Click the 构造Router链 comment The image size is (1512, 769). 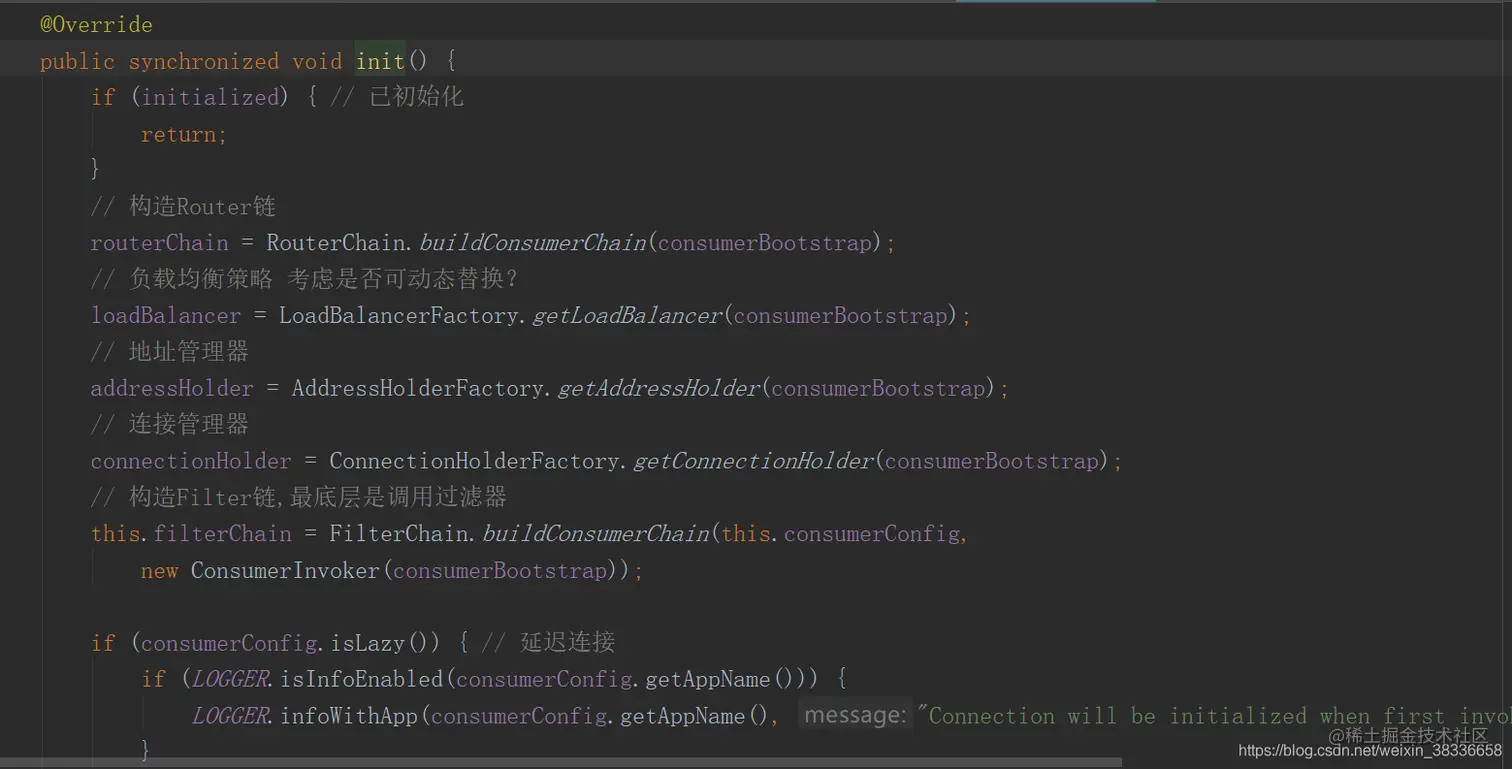[x=183, y=207]
